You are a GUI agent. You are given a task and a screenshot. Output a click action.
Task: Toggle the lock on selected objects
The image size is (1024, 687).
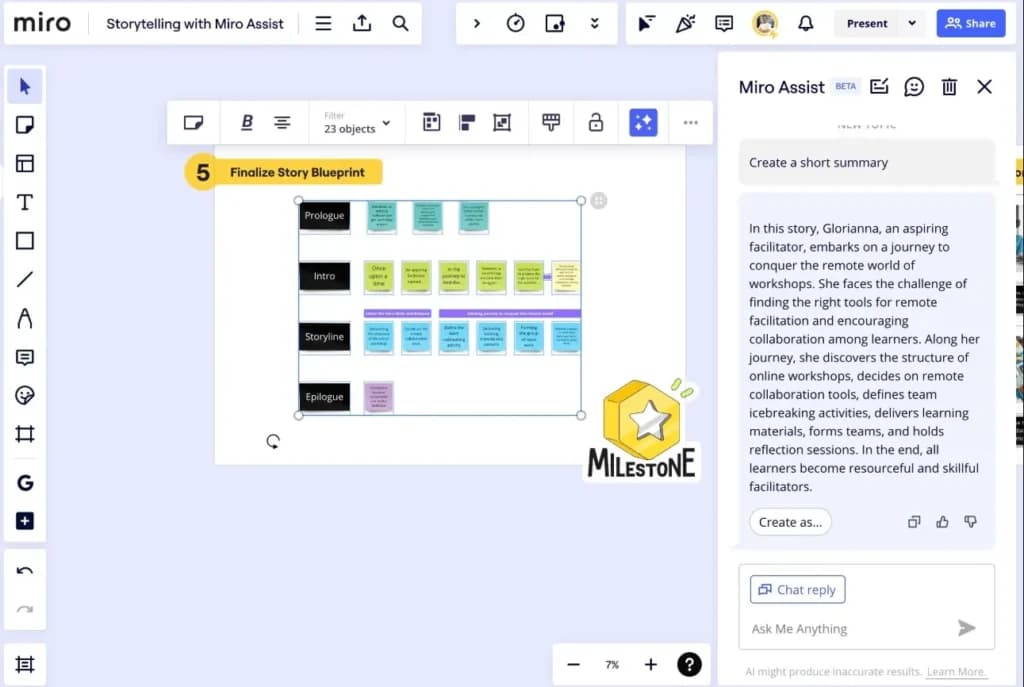(596, 122)
